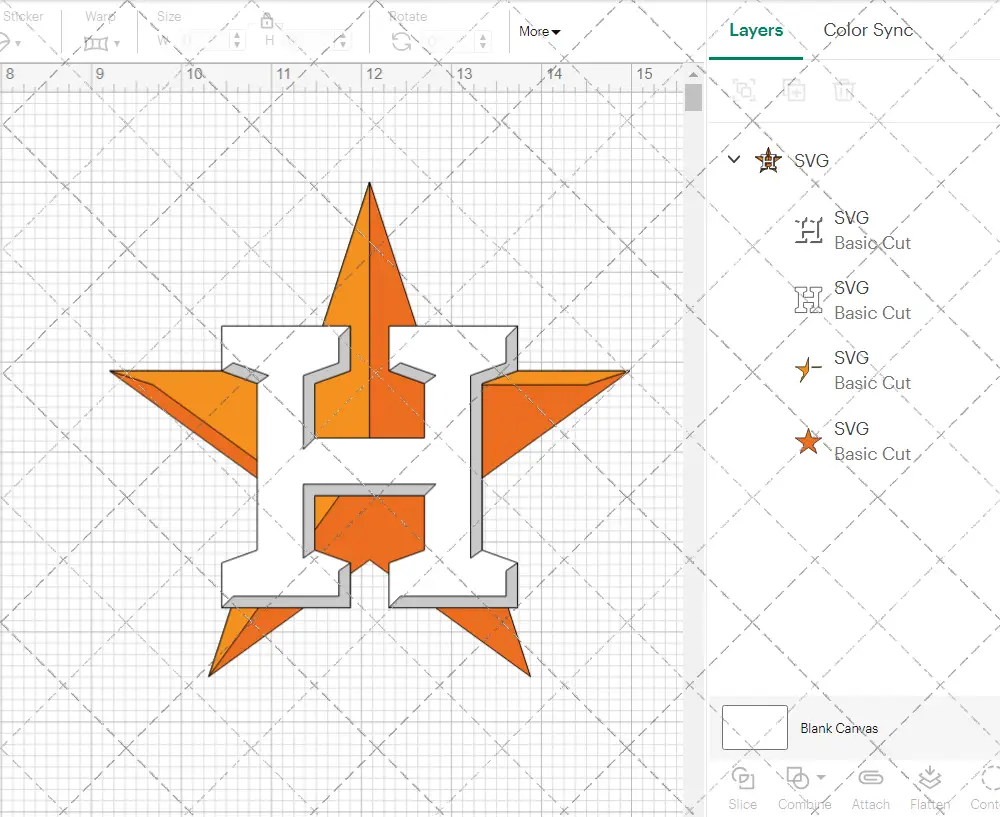Image resolution: width=1000 pixels, height=817 pixels.
Task: Switch to the Layers tab
Action: (755, 30)
